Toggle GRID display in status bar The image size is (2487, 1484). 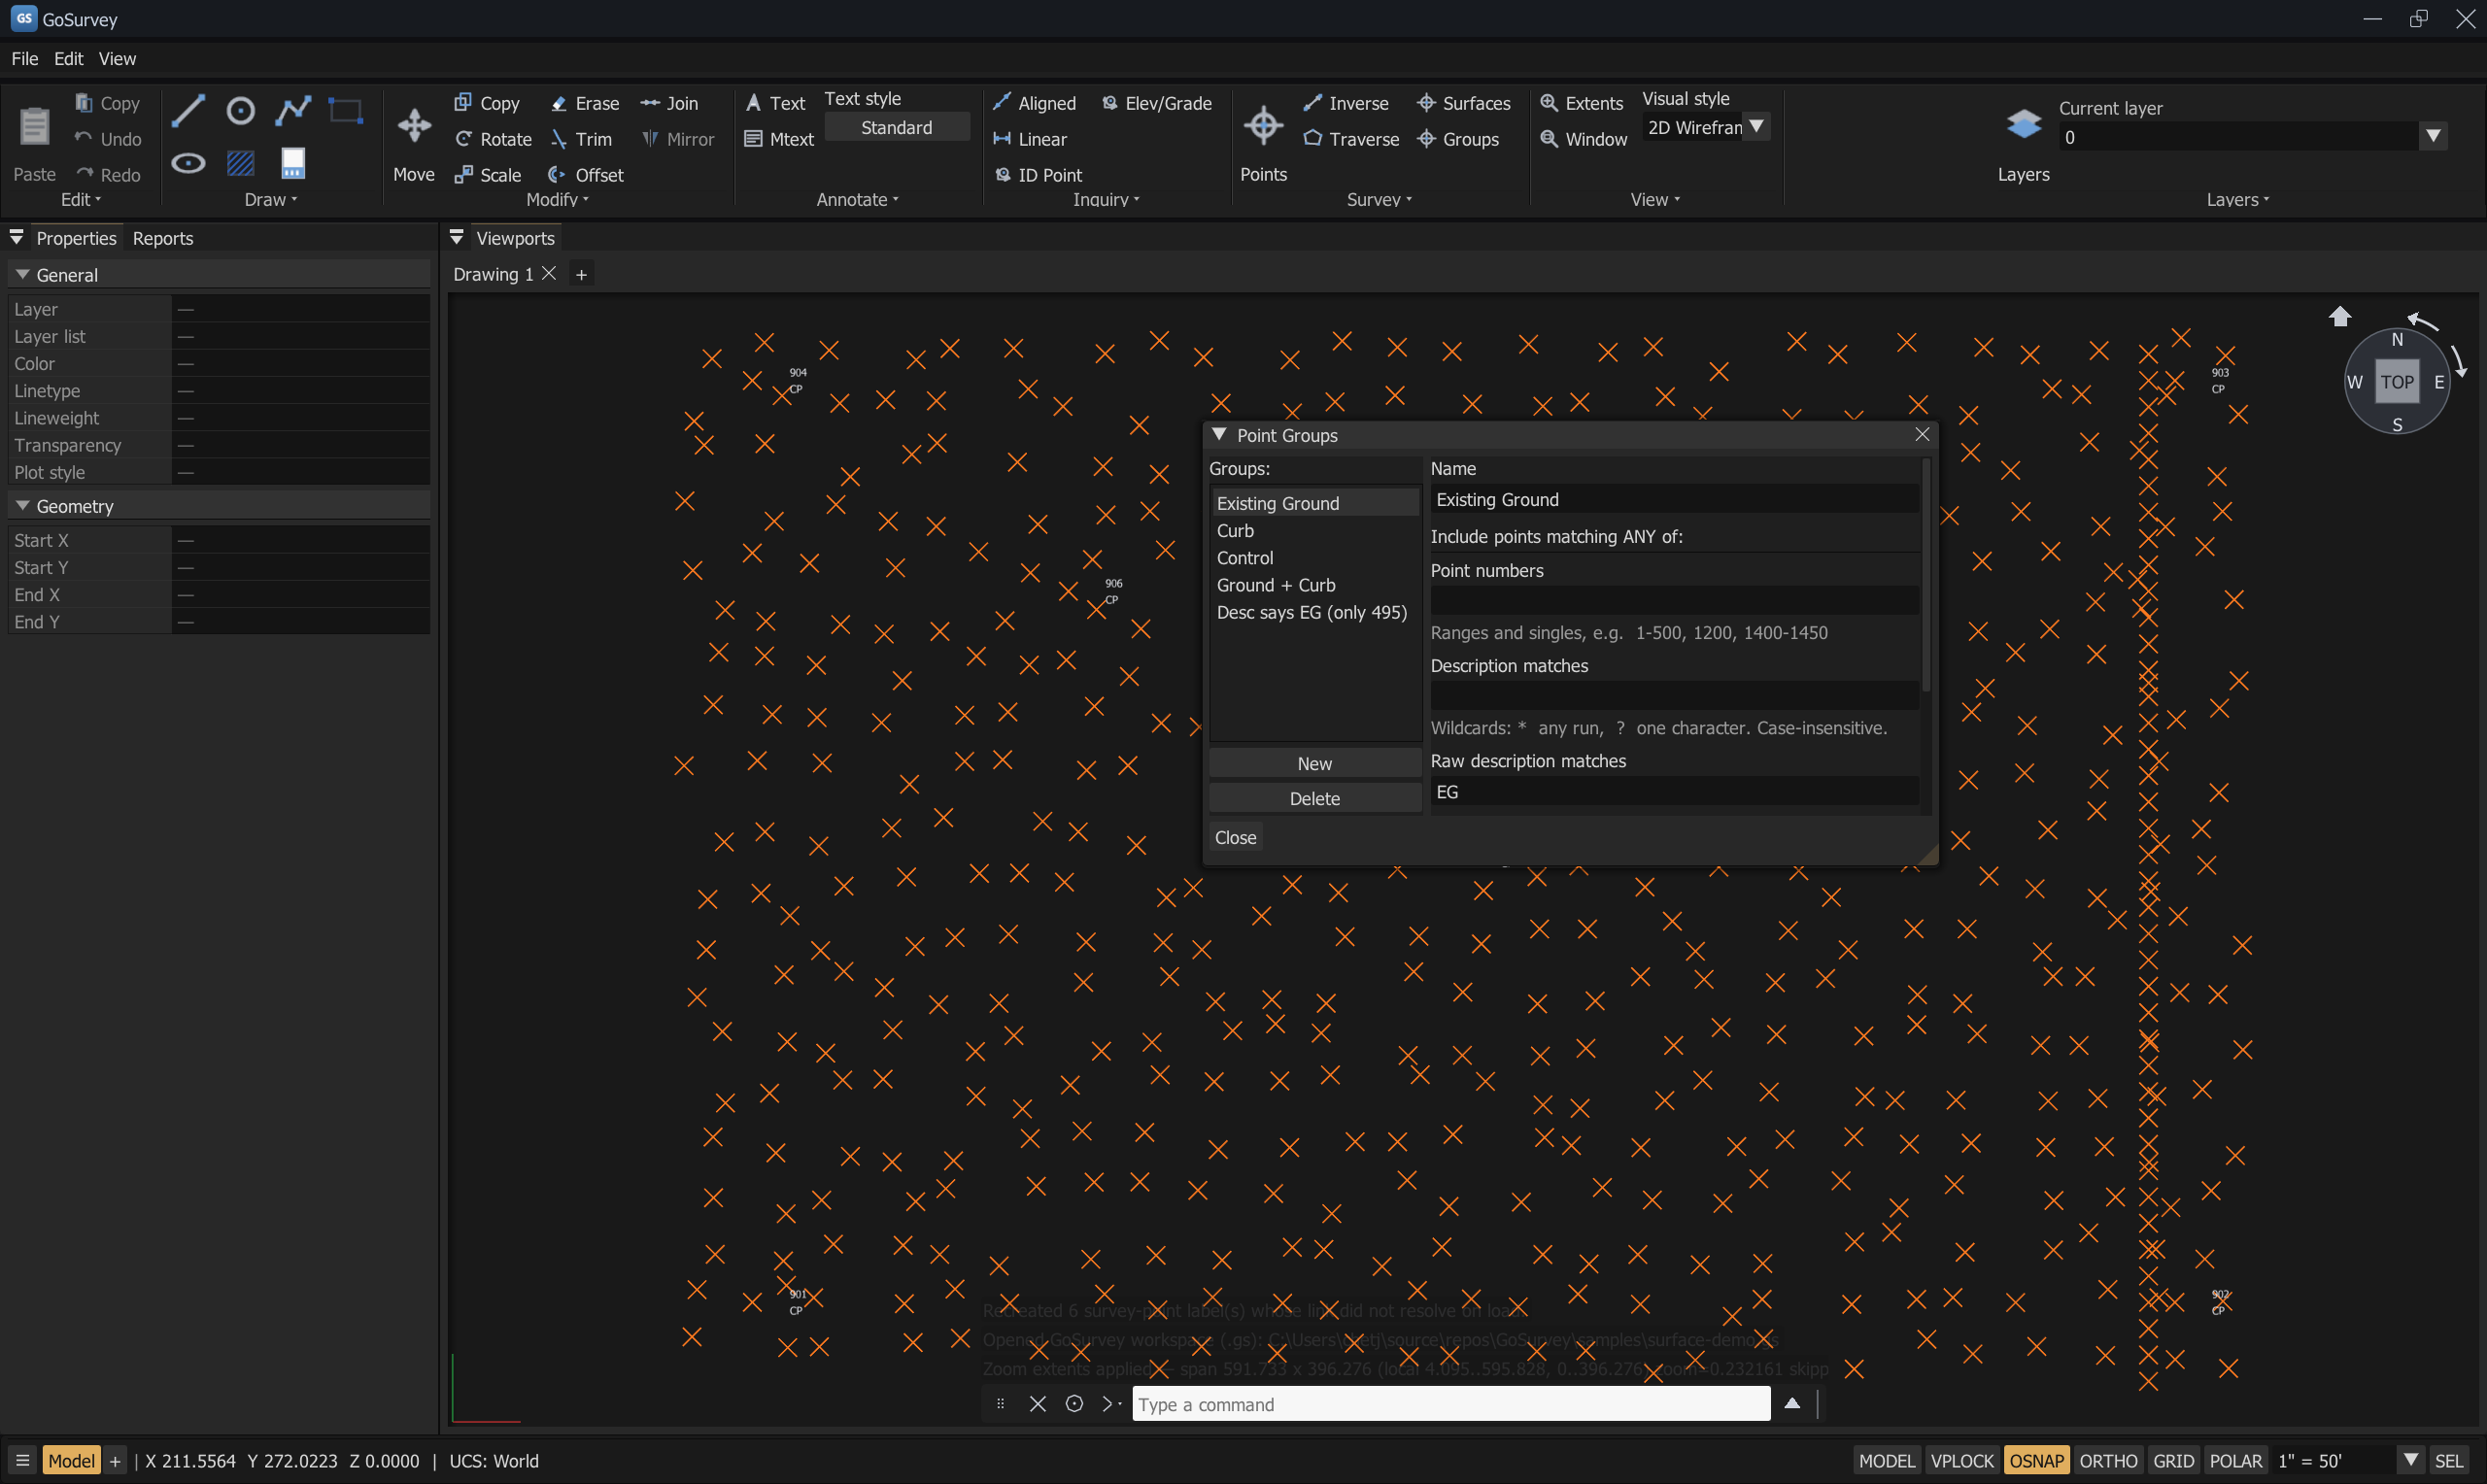[2173, 1460]
